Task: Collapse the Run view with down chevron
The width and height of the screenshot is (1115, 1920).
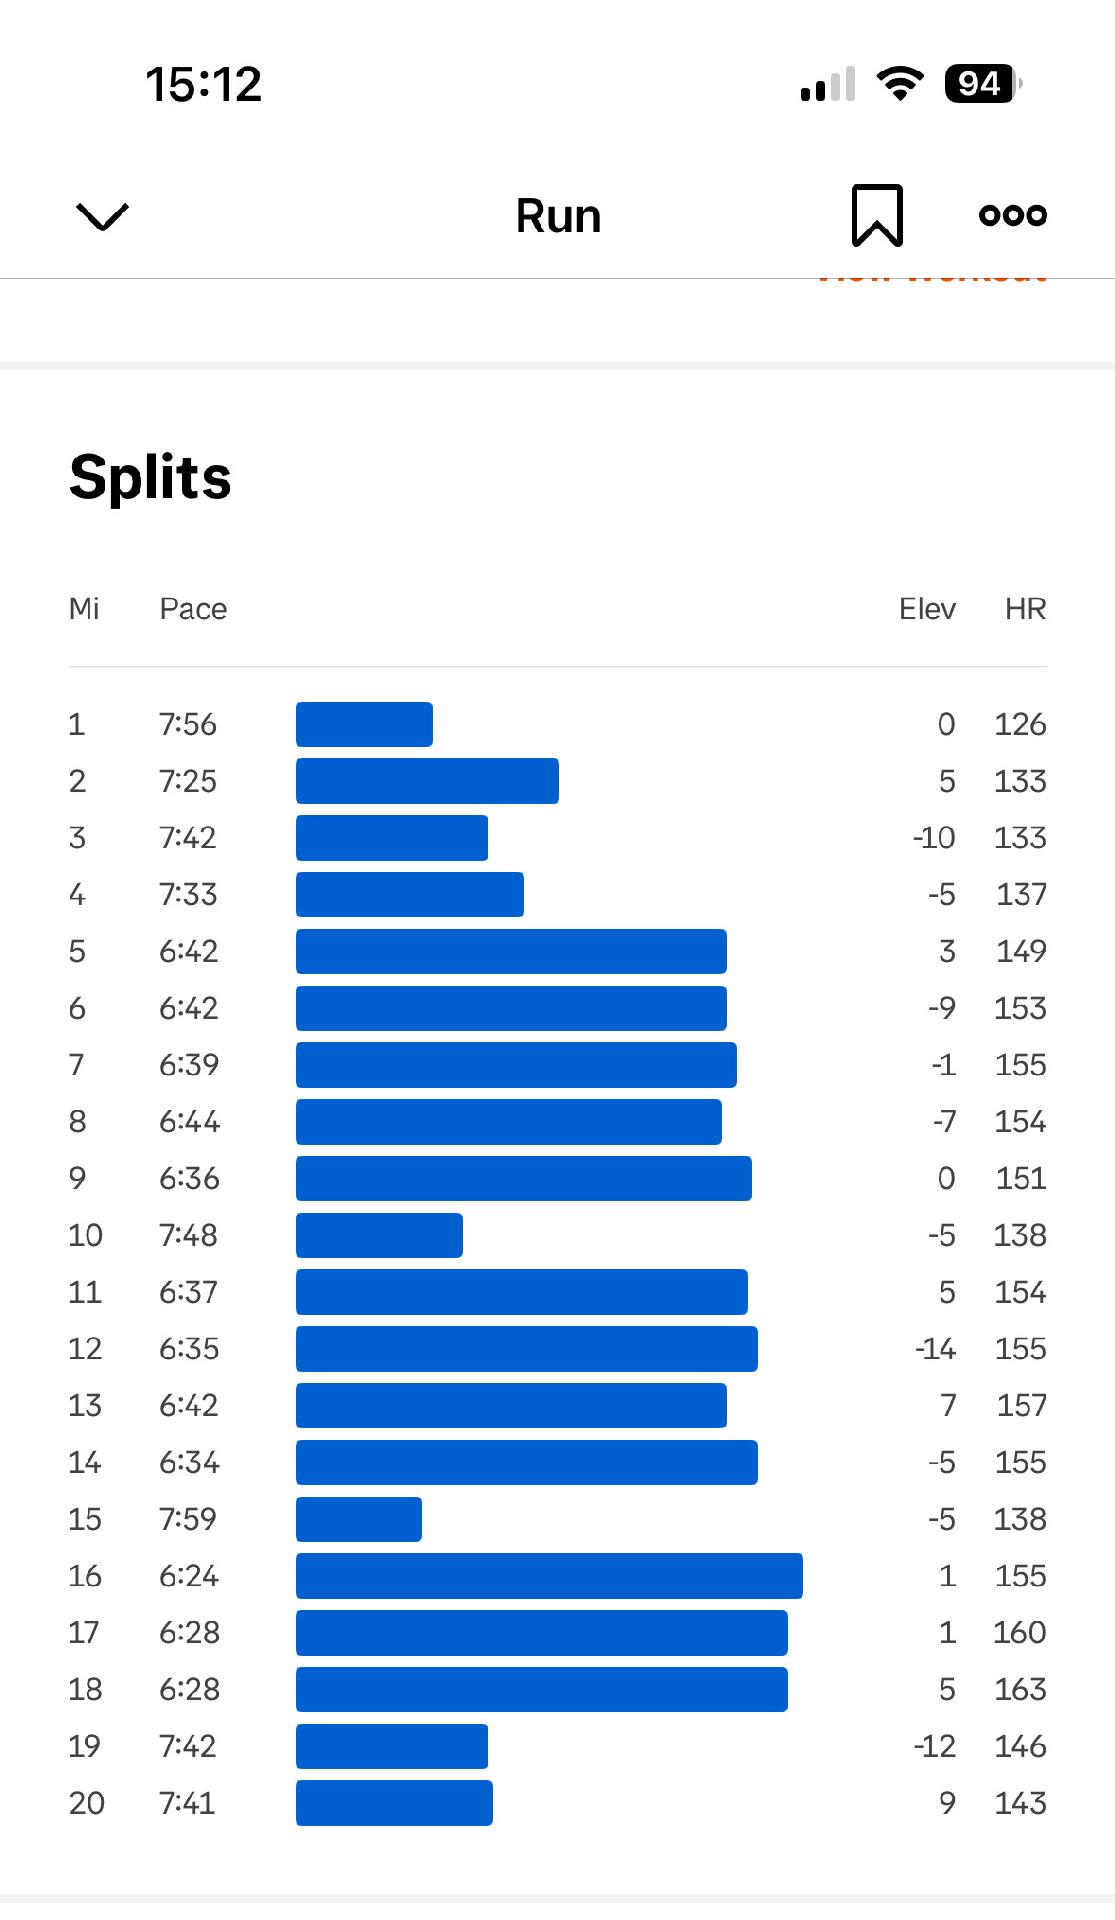Action: tap(102, 216)
